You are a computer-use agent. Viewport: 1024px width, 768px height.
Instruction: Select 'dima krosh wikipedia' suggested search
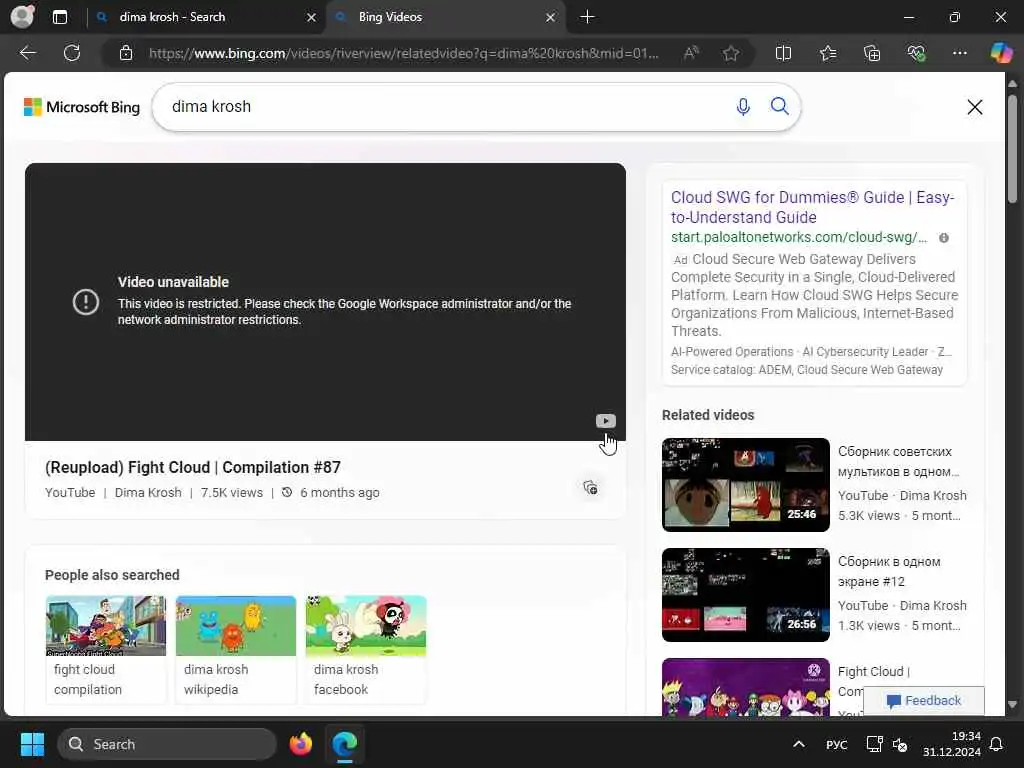(236, 649)
